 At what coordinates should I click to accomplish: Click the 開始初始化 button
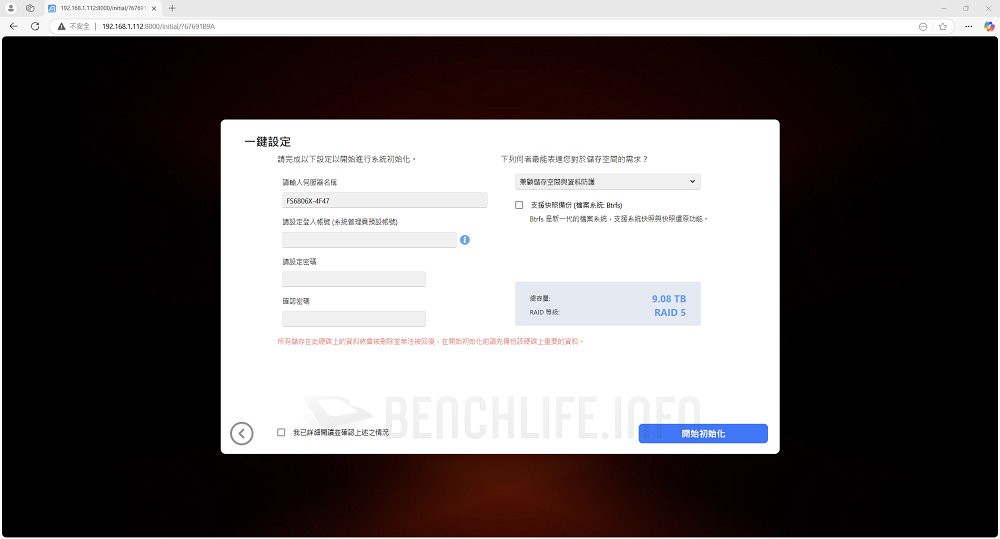pyautogui.click(x=703, y=434)
